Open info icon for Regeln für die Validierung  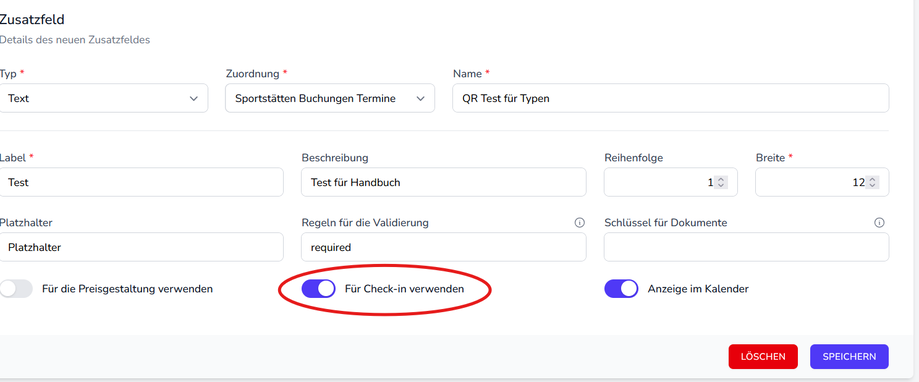pyautogui.click(x=580, y=223)
